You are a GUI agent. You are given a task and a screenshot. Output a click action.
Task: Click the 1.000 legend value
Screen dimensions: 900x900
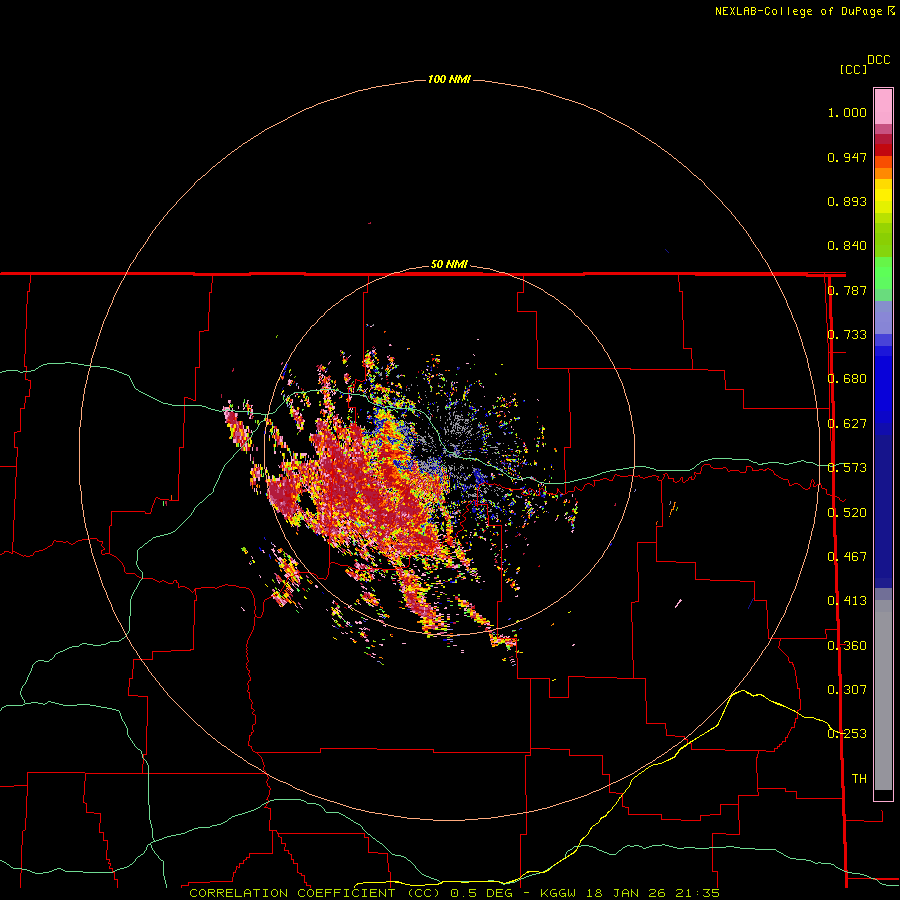pos(847,112)
